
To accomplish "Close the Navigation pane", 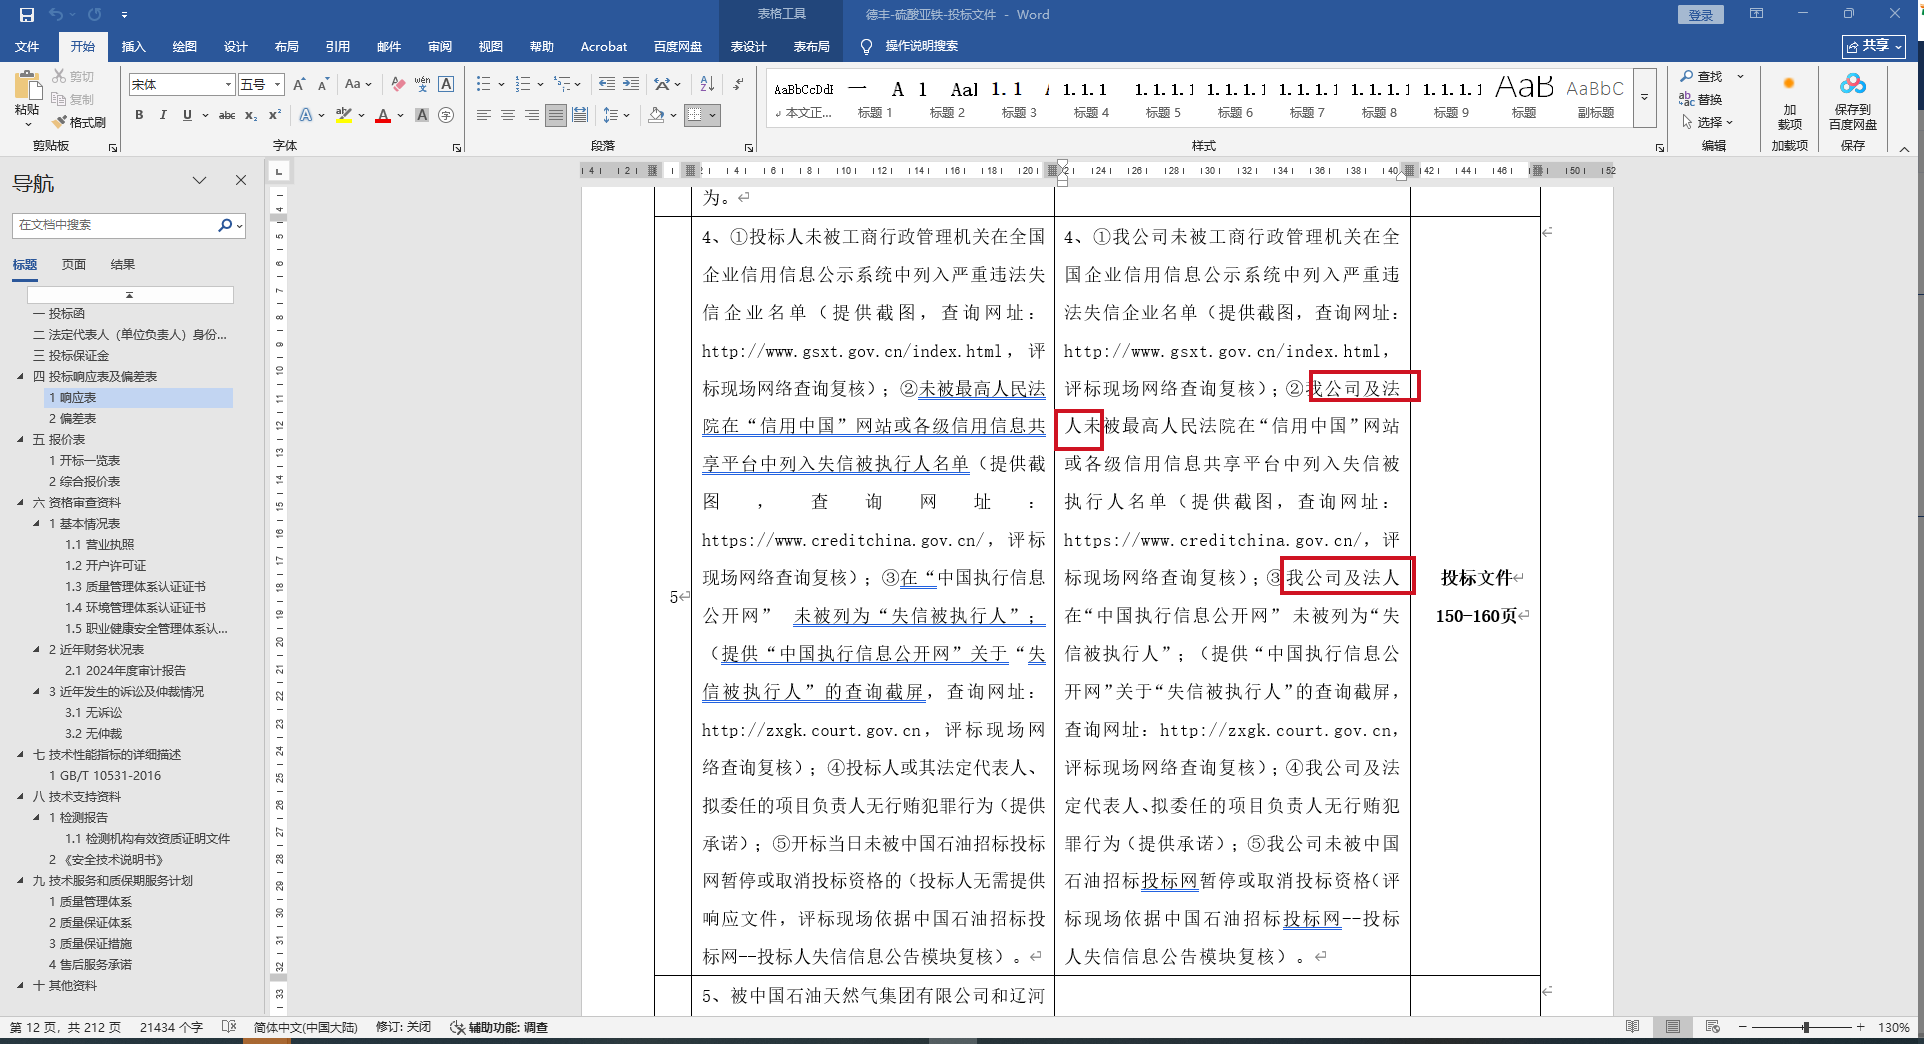I will tap(240, 181).
